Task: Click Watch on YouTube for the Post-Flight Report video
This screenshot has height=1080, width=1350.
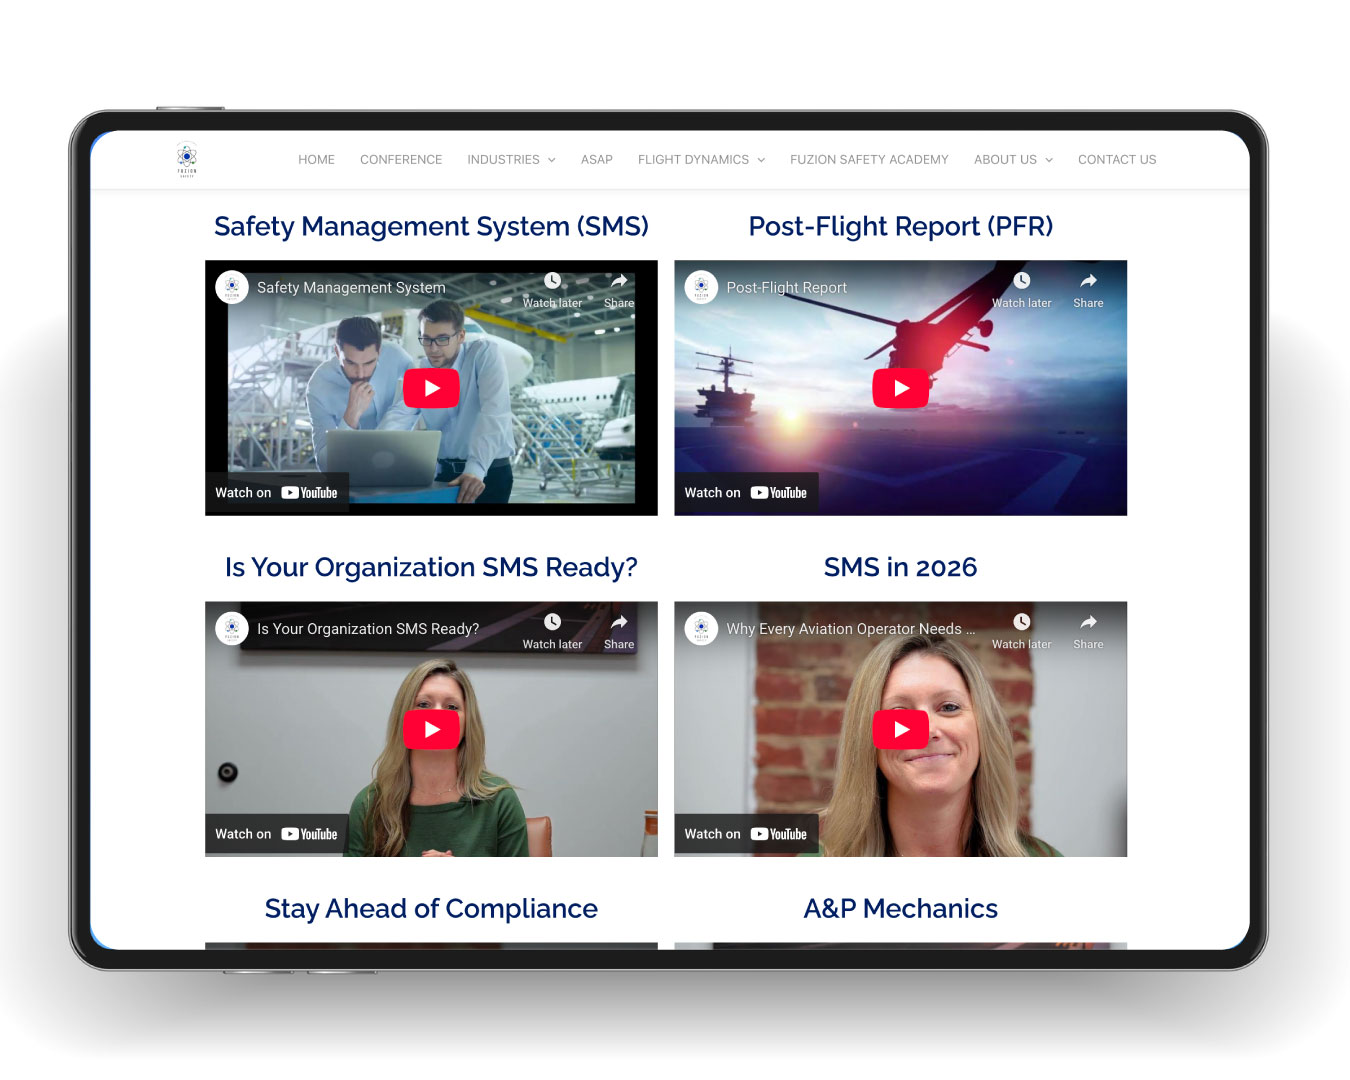Action: tap(746, 492)
